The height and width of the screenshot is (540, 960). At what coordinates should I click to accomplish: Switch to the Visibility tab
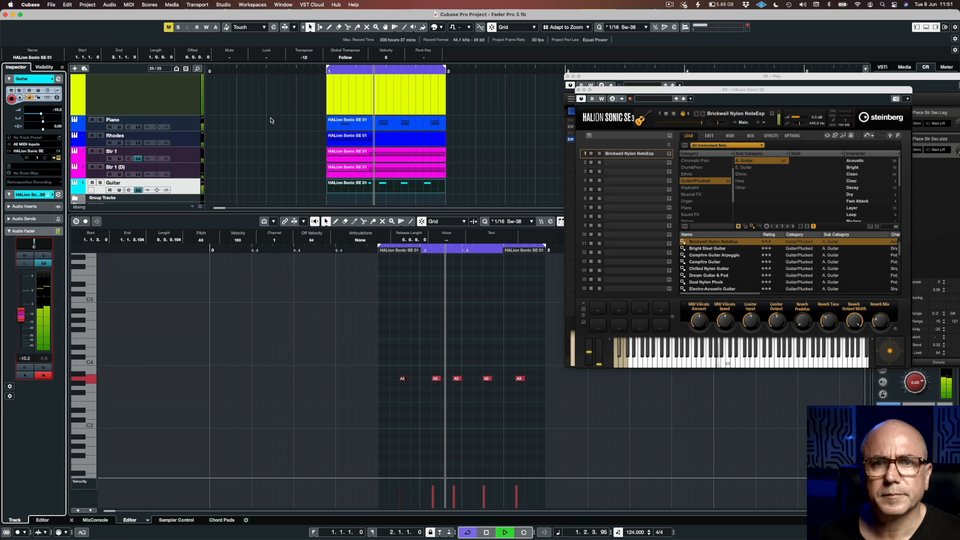[44, 67]
